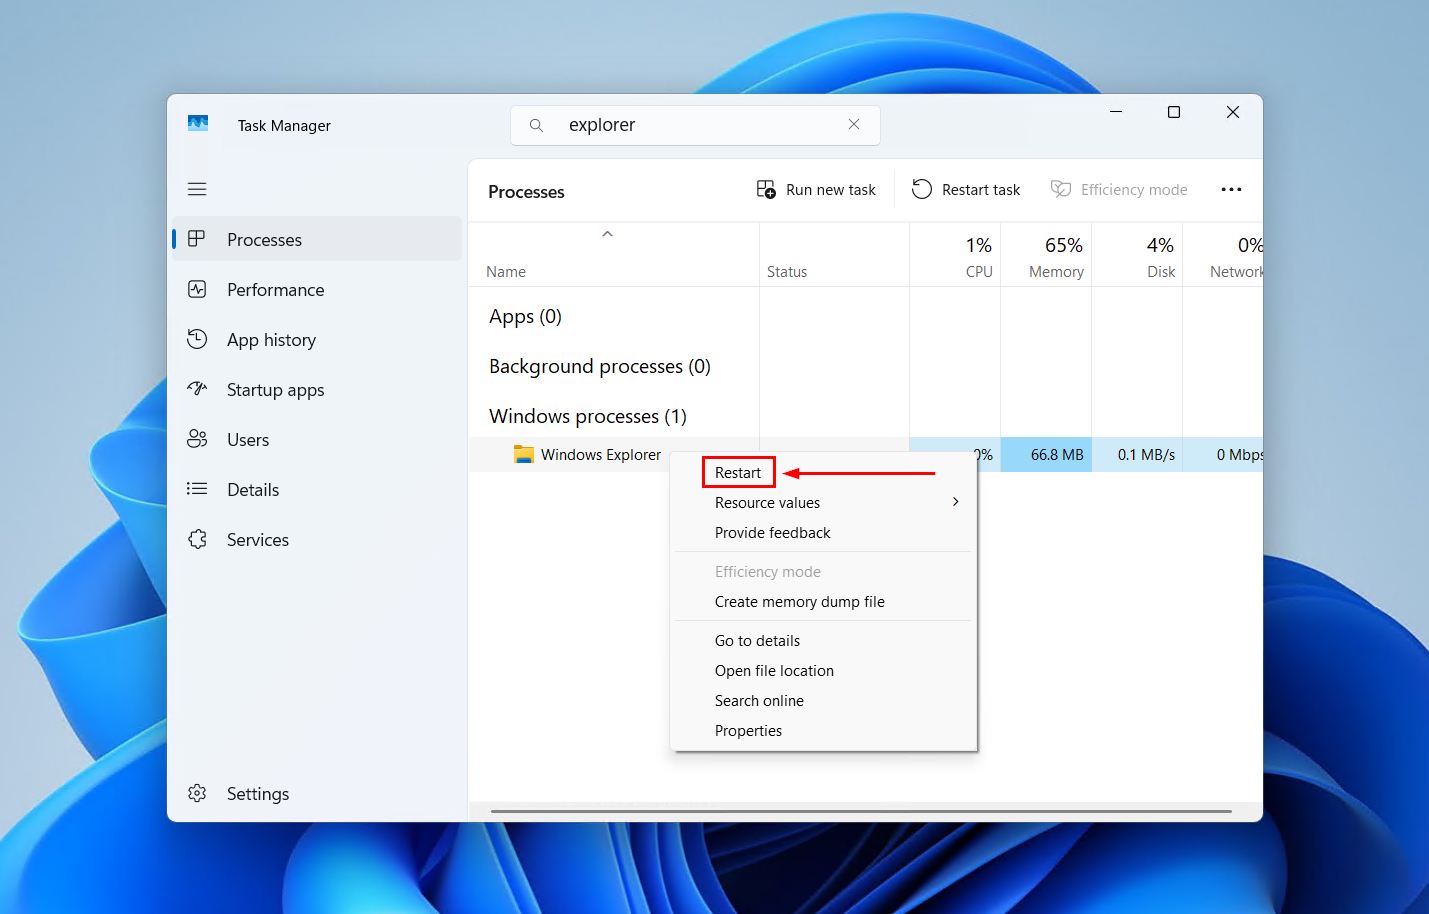Focus the search box containing explorer
This screenshot has height=914, width=1429.
point(695,125)
